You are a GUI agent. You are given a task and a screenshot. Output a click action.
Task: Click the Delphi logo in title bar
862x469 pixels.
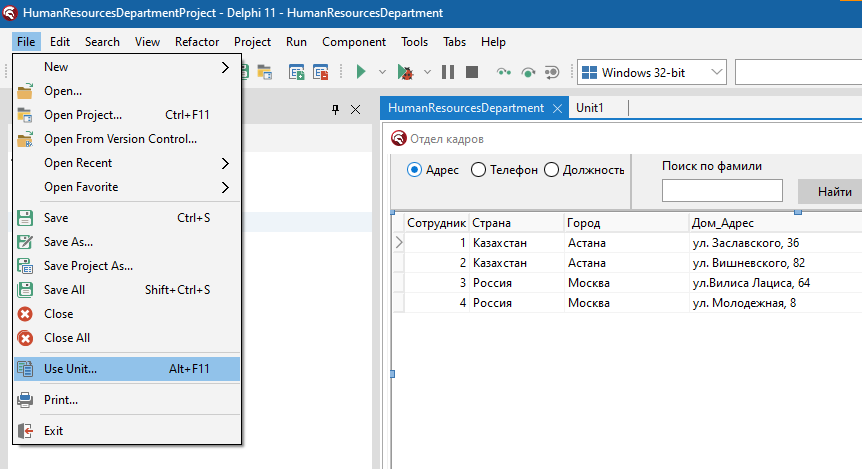coord(9,13)
